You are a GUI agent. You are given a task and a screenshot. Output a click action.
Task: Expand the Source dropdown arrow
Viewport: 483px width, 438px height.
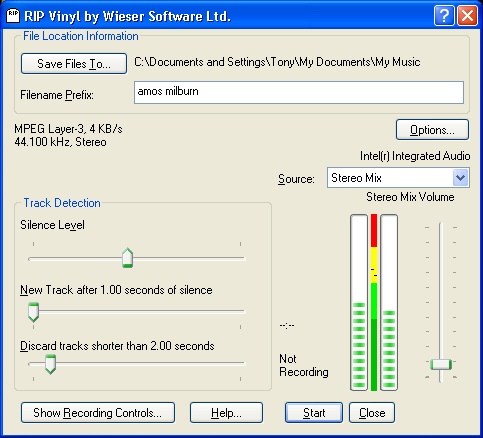[460, 178]
